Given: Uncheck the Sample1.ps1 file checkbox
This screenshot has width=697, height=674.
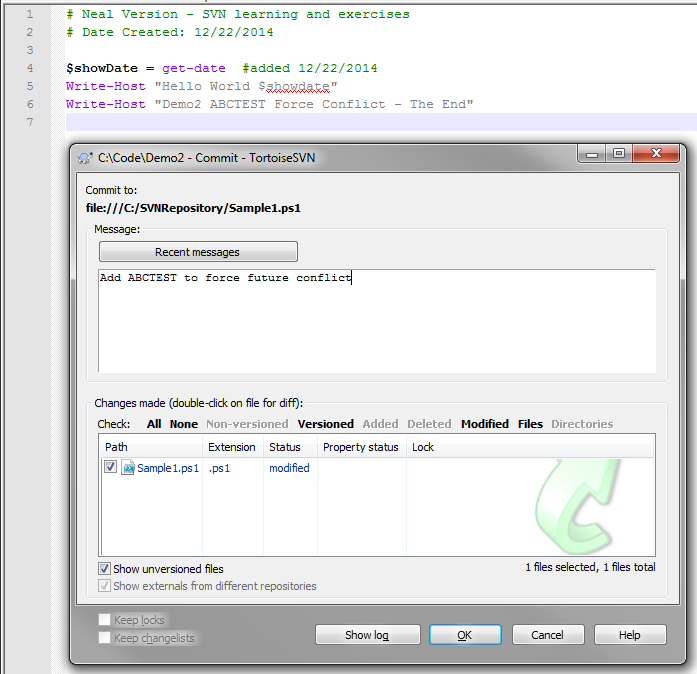Looking at the screenshot, I should pyautogui.click(x=110, y=467).
